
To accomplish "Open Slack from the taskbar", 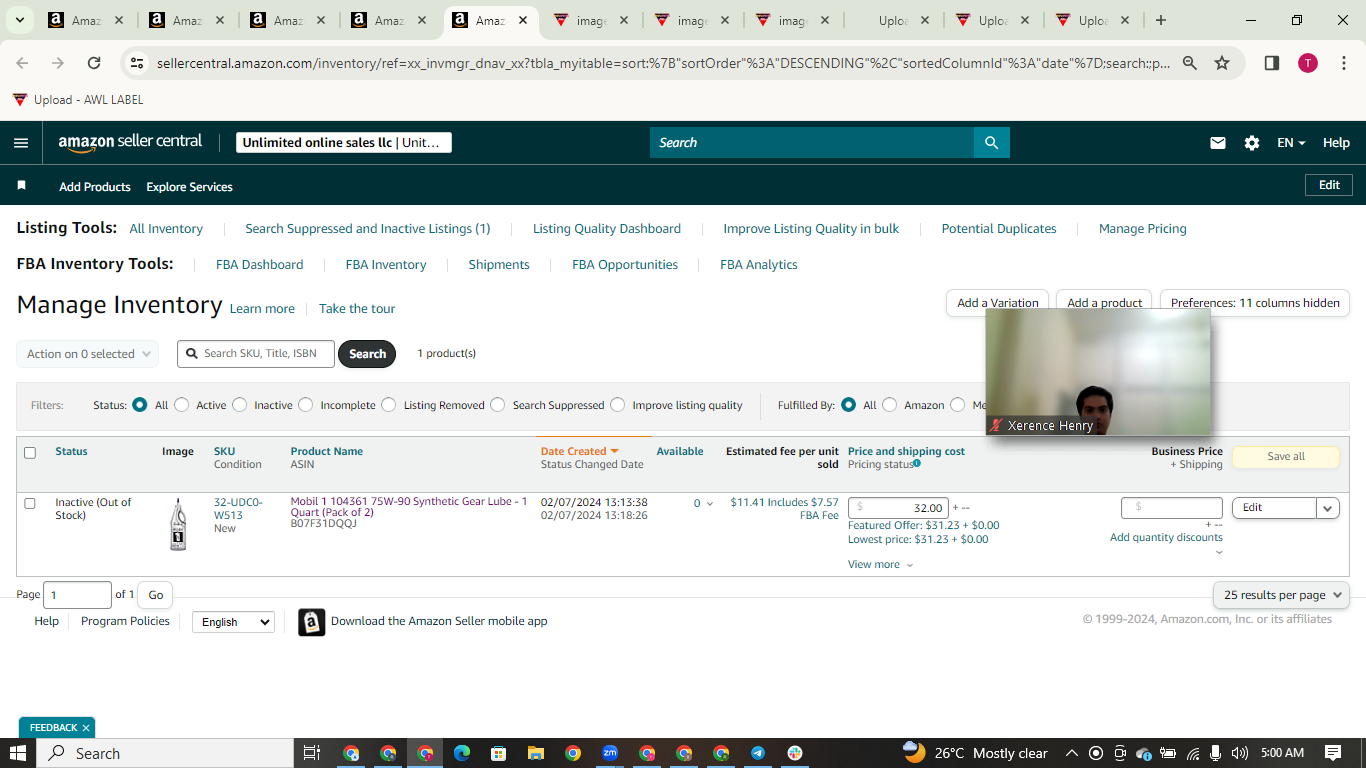I will click(x=795, y=753).
